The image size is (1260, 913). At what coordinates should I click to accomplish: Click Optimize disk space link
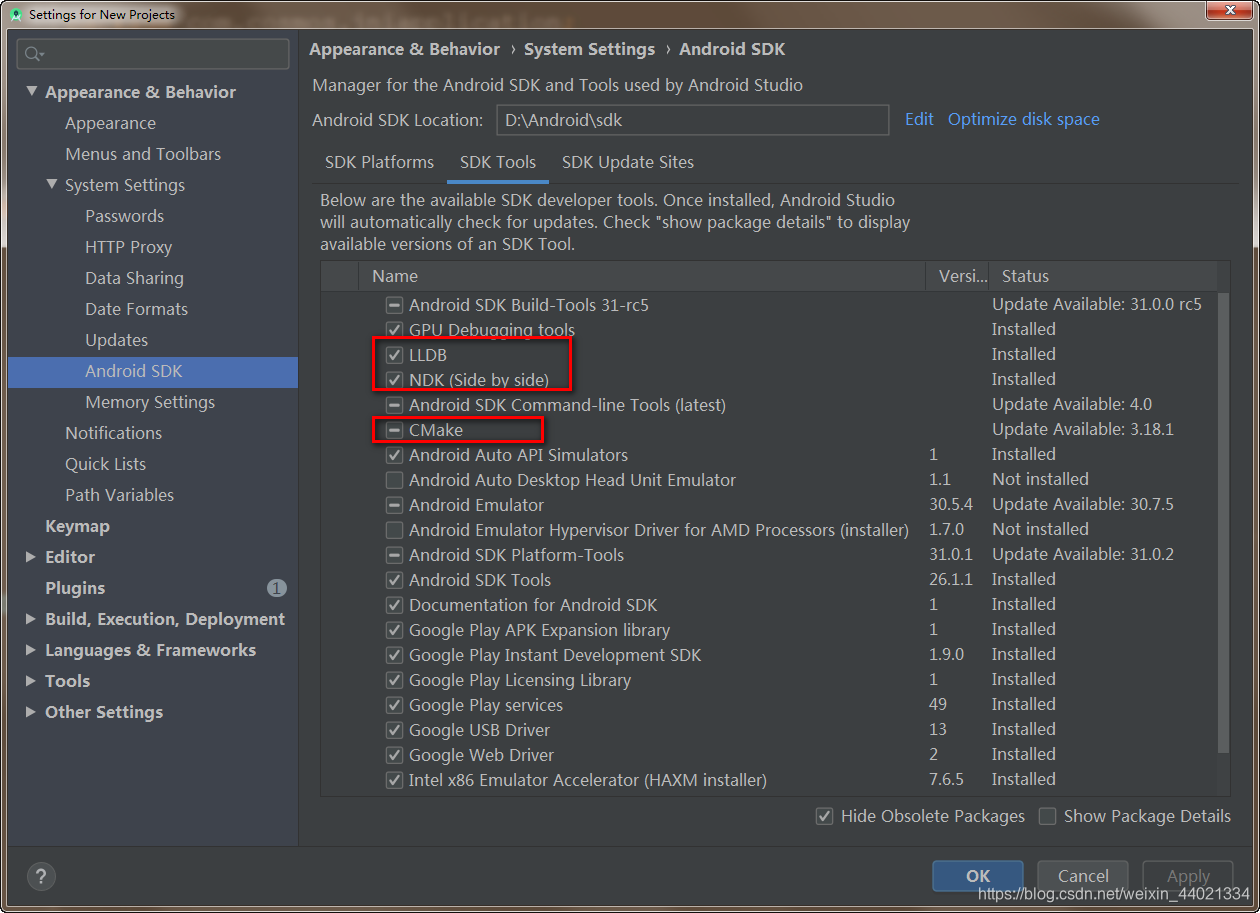point(1024,119)
